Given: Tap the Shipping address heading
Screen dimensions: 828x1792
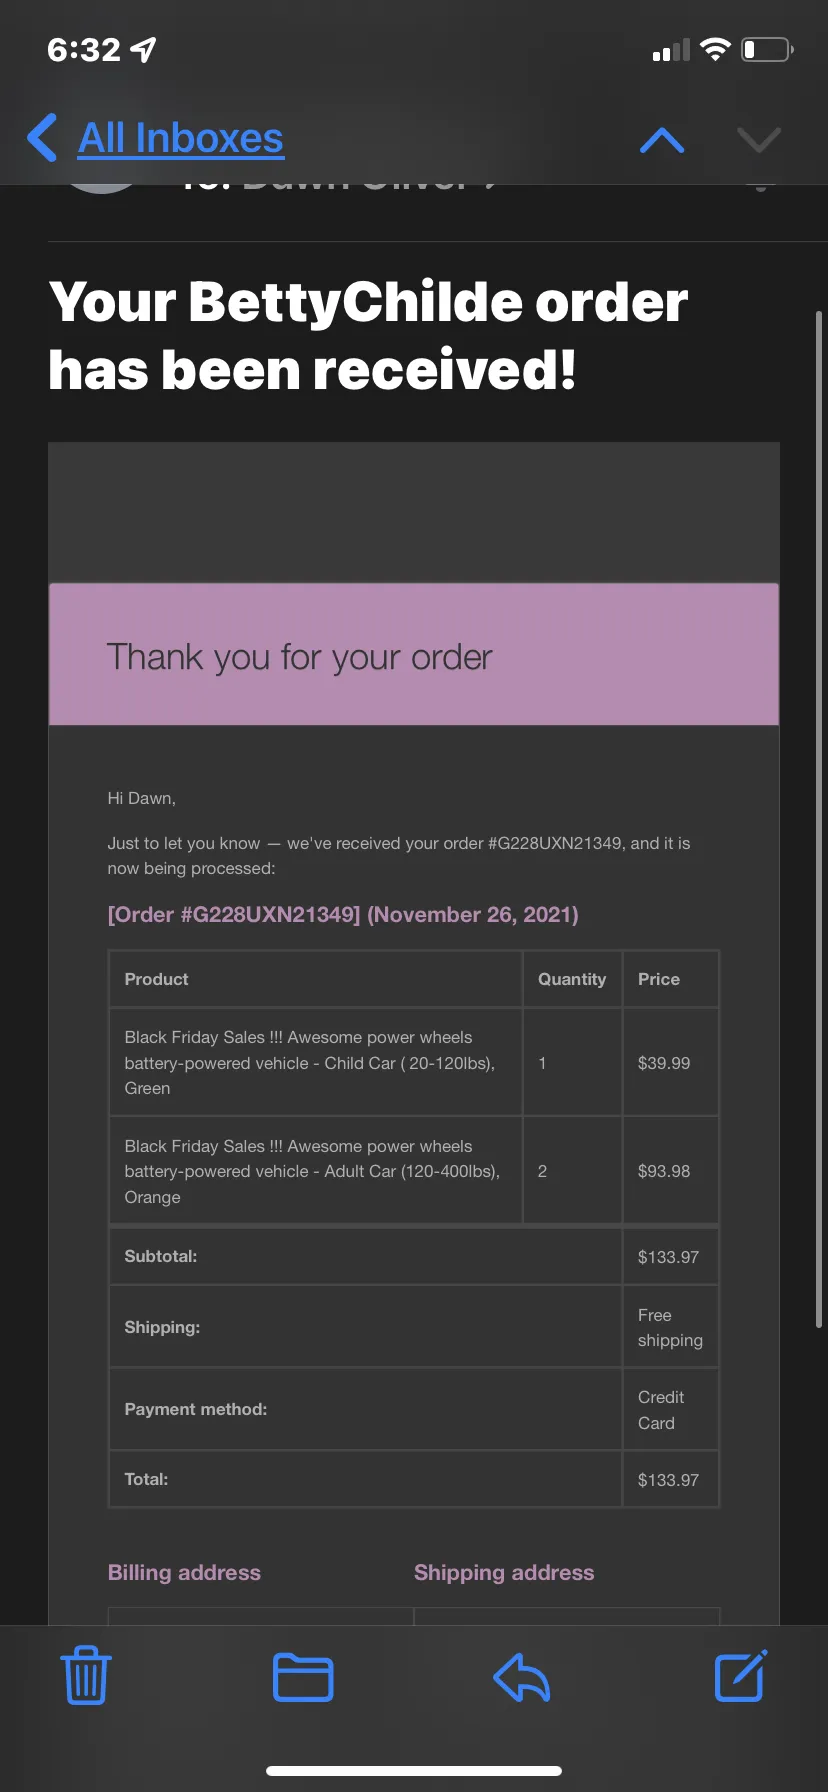Looking at the screenshot, I should [504, 1573].
